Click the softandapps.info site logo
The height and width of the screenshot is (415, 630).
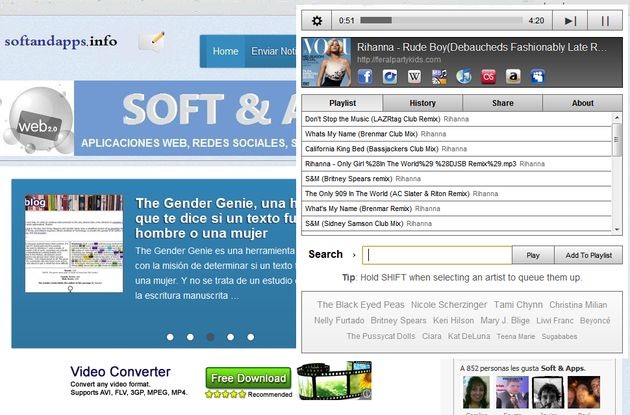coord(61,41)
